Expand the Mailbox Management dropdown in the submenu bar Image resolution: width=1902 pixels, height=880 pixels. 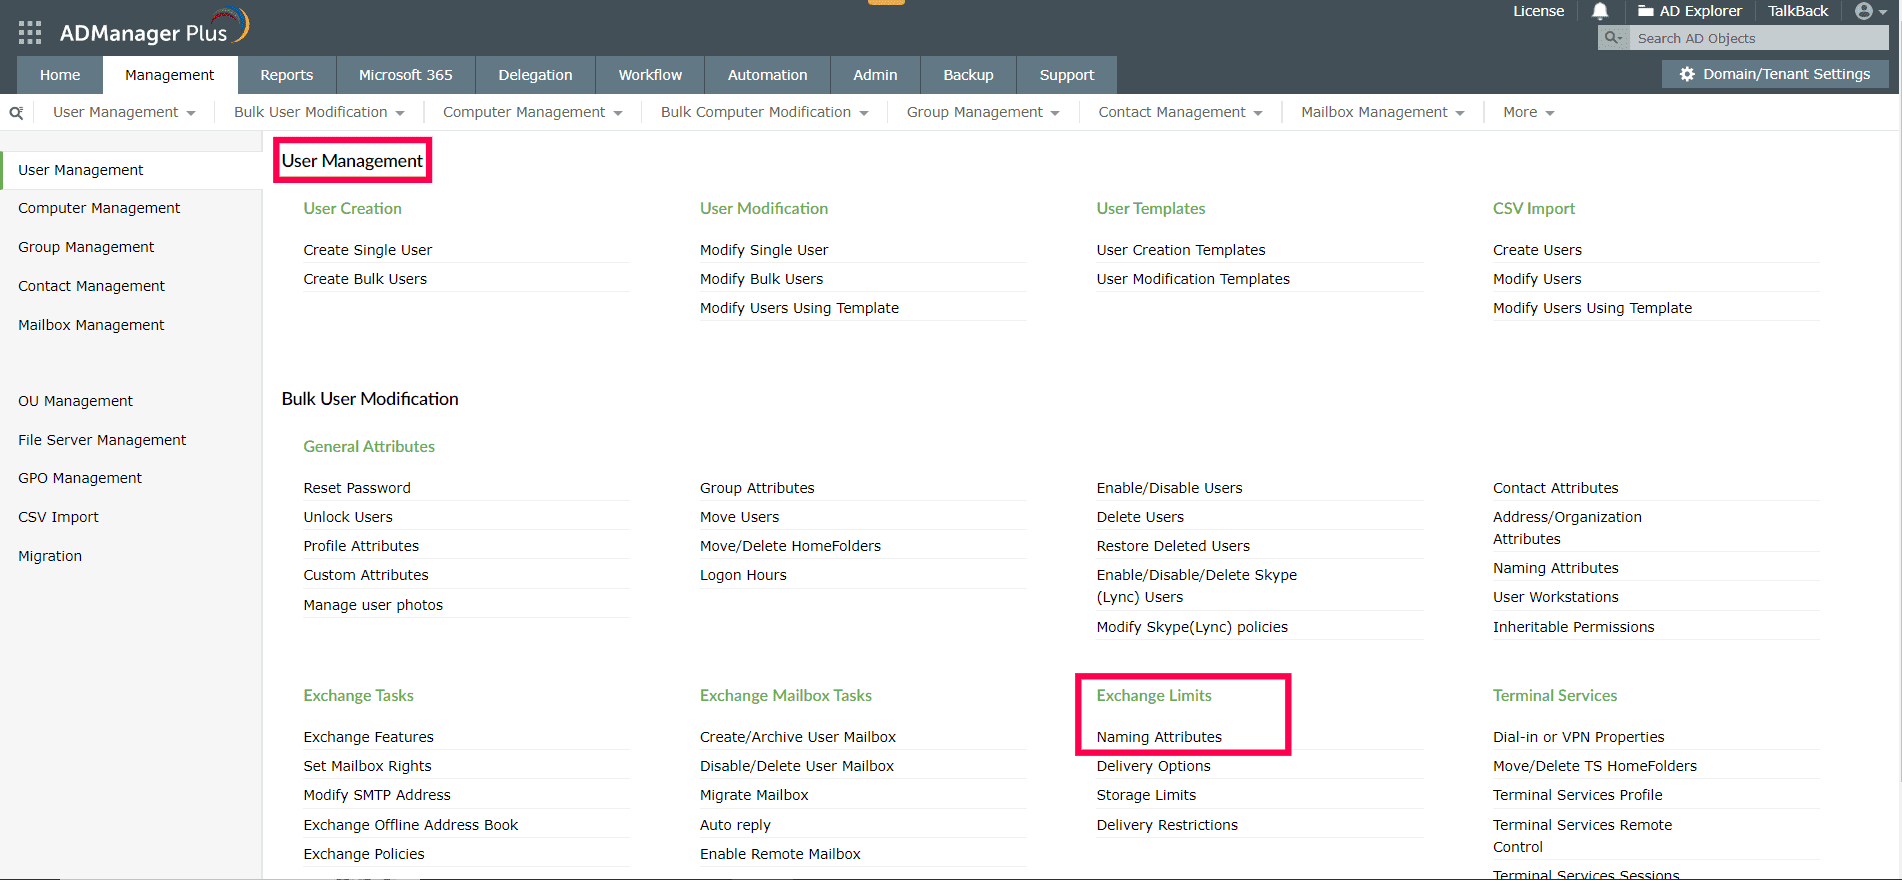pos(1383,112)
